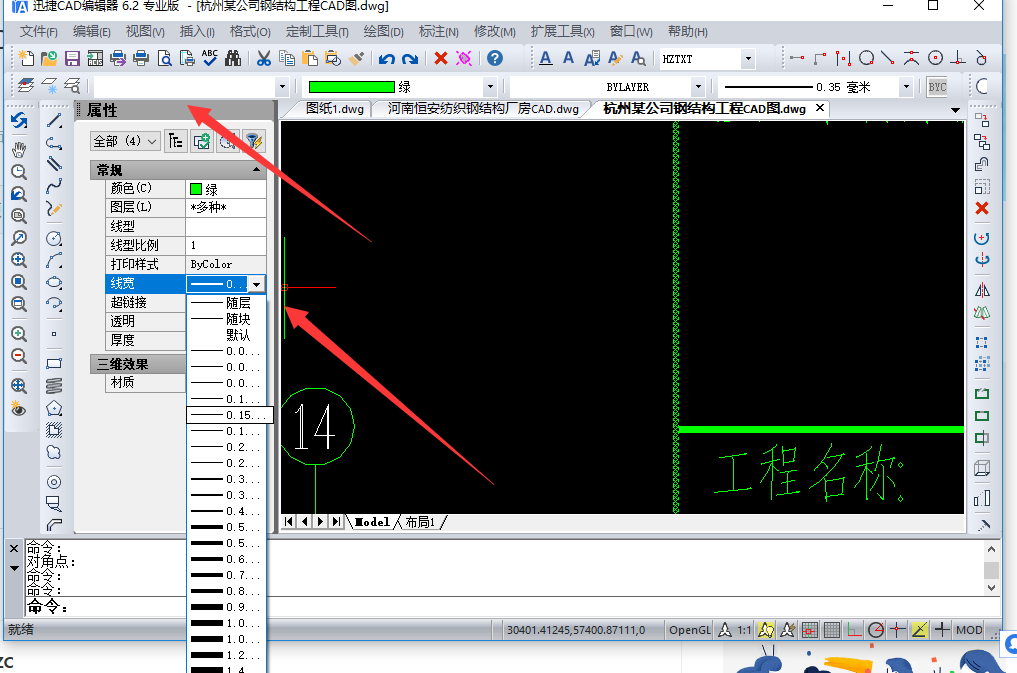Open Help with the question mark icon
The height and width of the screenshot is (673, 1017).
point(495,58)
